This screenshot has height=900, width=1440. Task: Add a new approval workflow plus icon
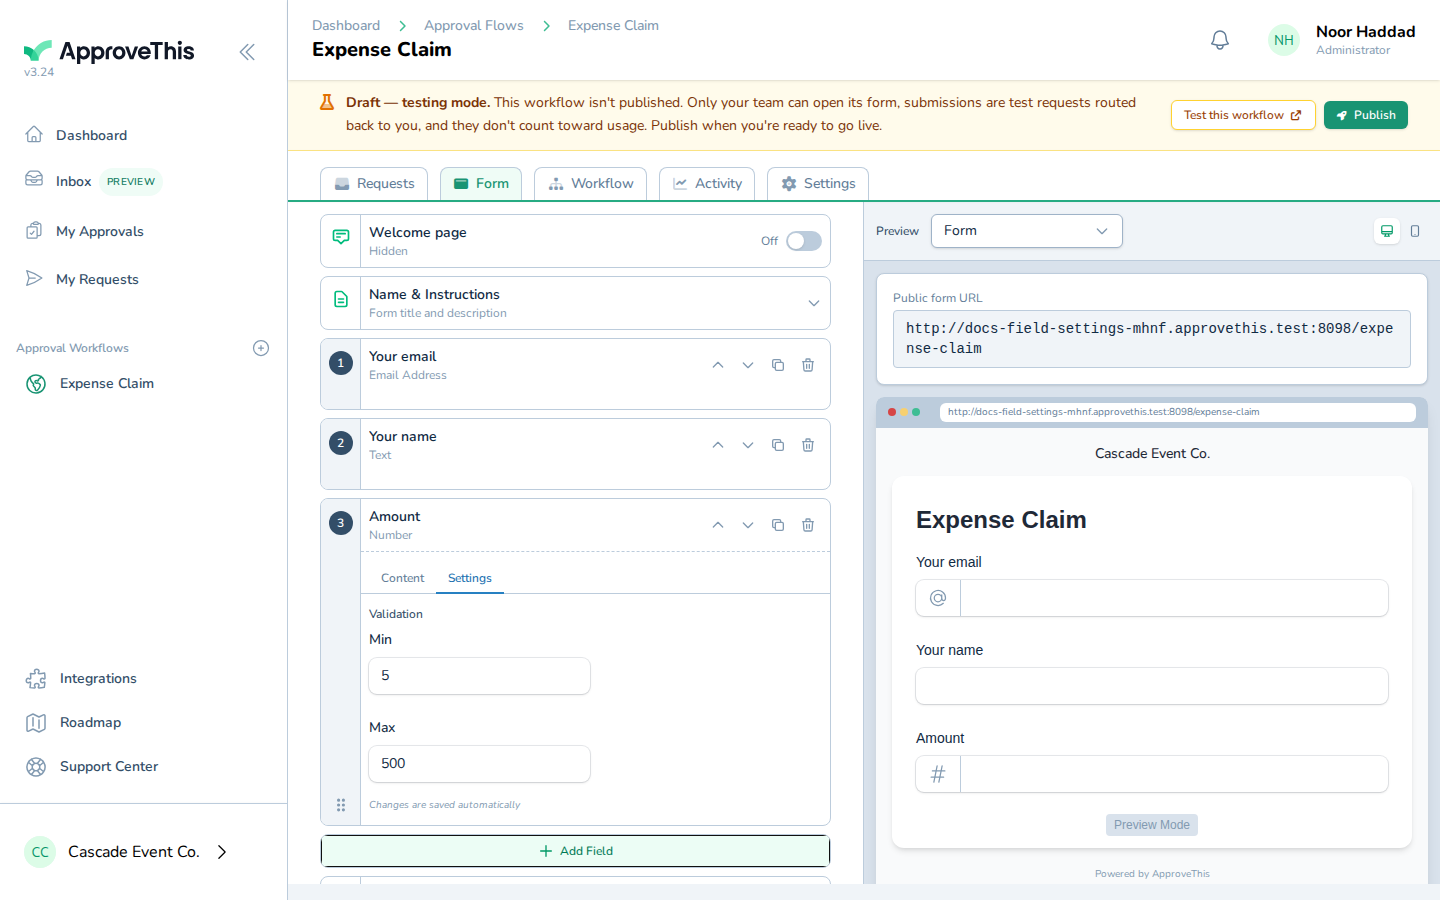(x=261, y=348)
